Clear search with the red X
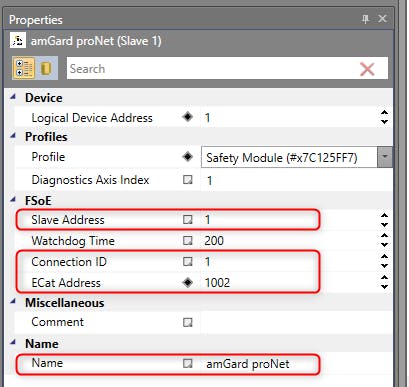The width and height of the screenshot is (409, 387). tap(367, 69)
